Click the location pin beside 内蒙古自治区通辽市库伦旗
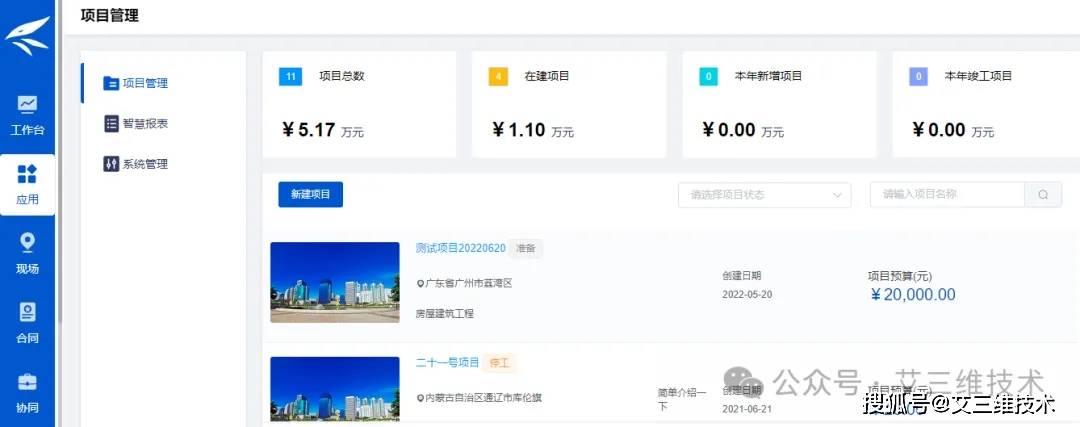Screen dimensions: 1080x427 point(420,398)
